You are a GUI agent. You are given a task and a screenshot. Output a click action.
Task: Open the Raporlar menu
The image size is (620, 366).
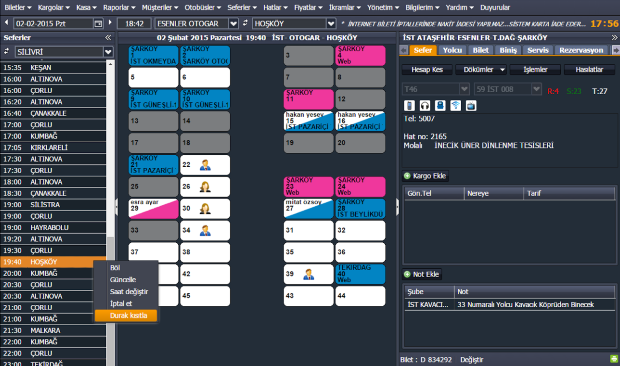119,8
